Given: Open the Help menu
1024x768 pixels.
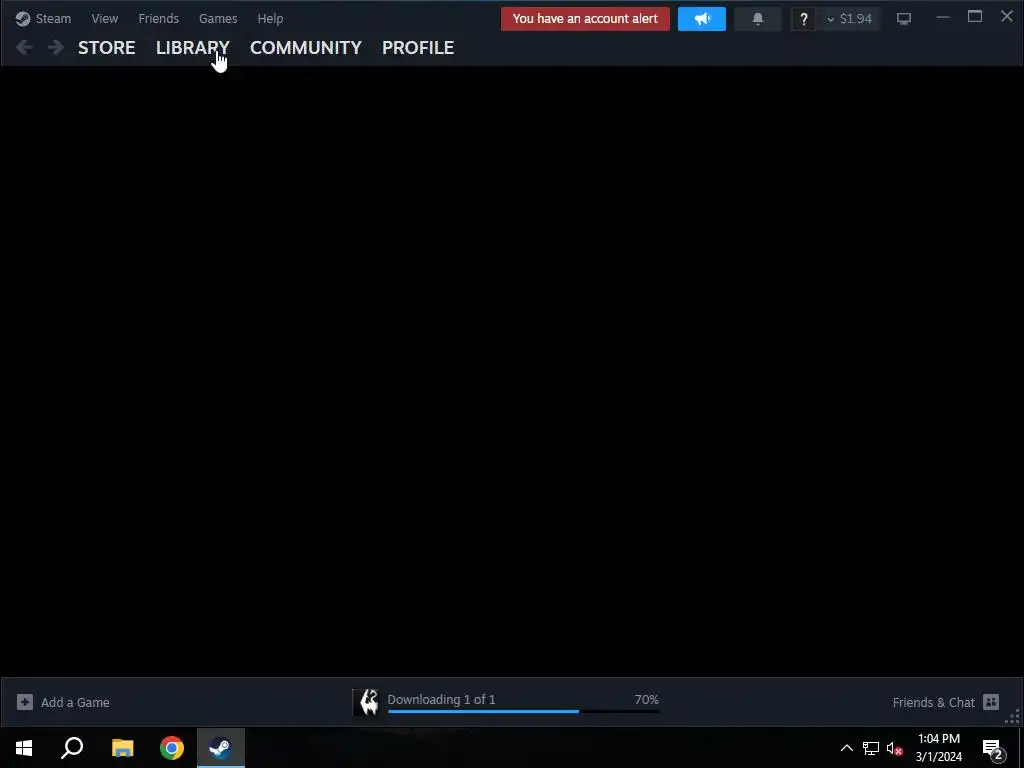Looking at the screenshot, I should 270,18.
